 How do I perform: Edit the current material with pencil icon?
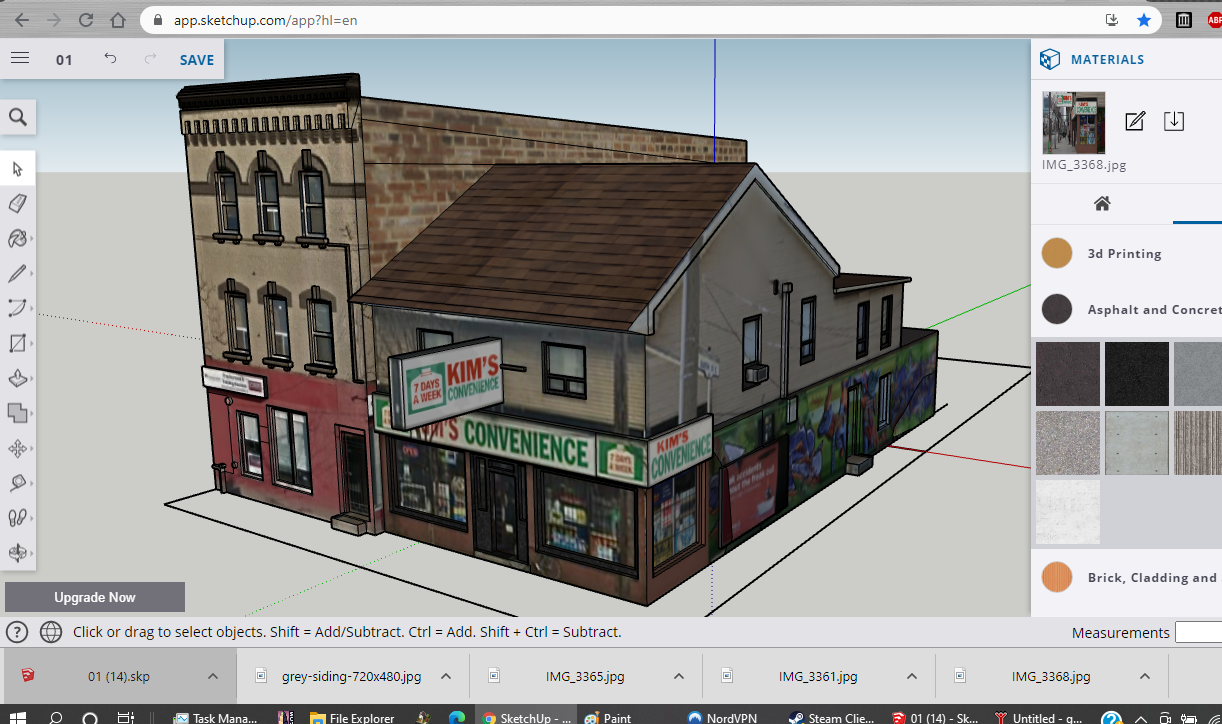click(x=1134, y=121)
